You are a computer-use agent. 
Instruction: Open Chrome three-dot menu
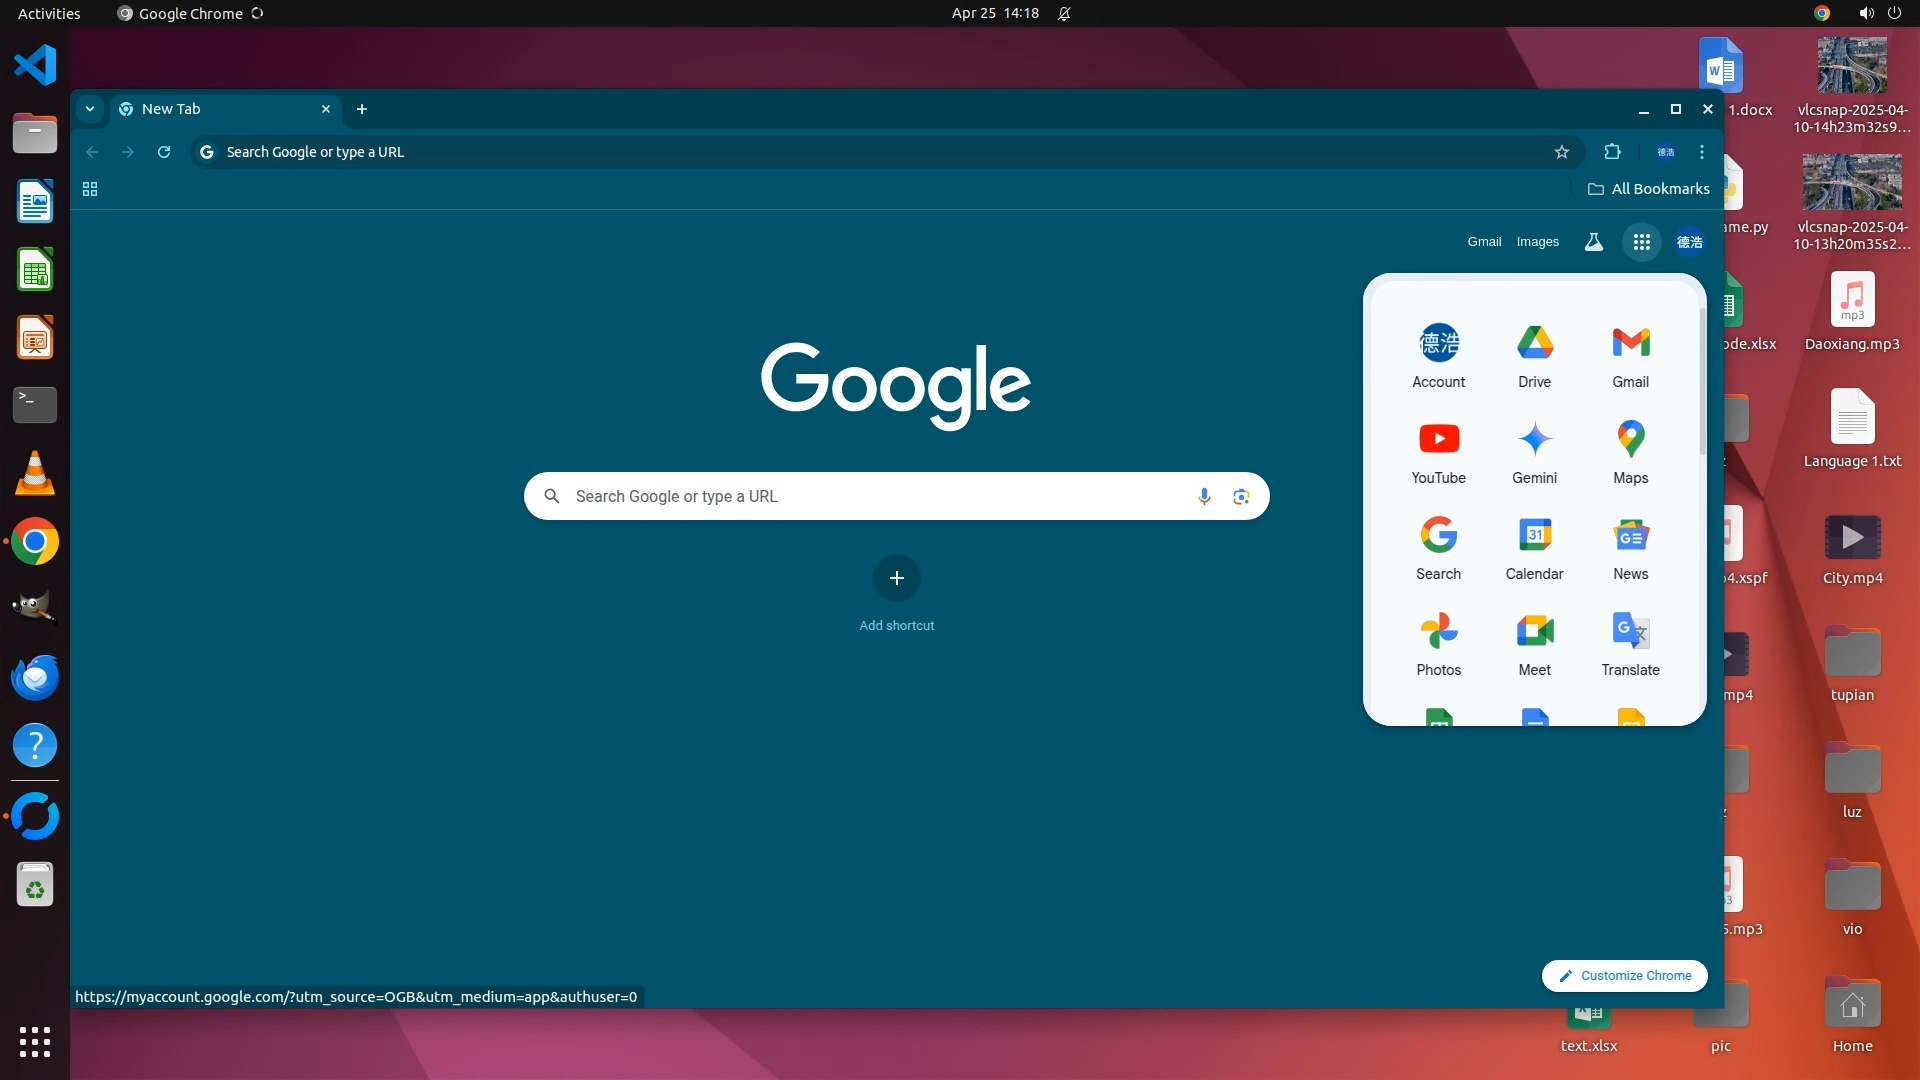pos(1702,152)
